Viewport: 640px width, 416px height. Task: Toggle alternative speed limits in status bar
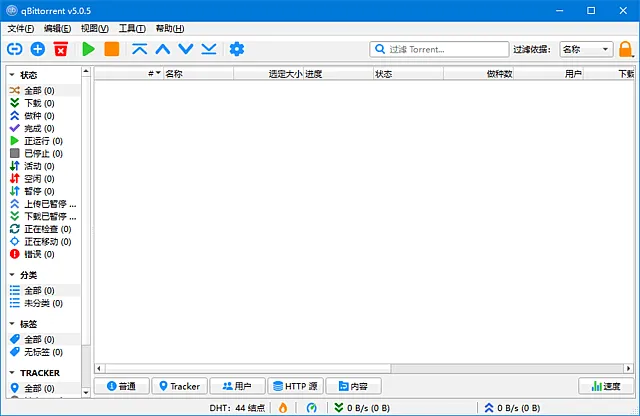pyautogui.click(x=312, y=408)
